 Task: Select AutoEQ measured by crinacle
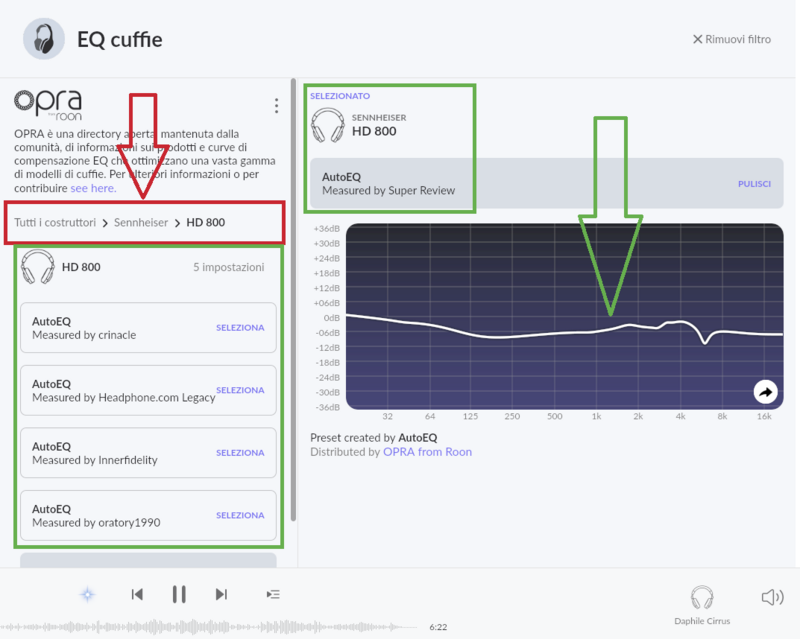tap(240, 328)
